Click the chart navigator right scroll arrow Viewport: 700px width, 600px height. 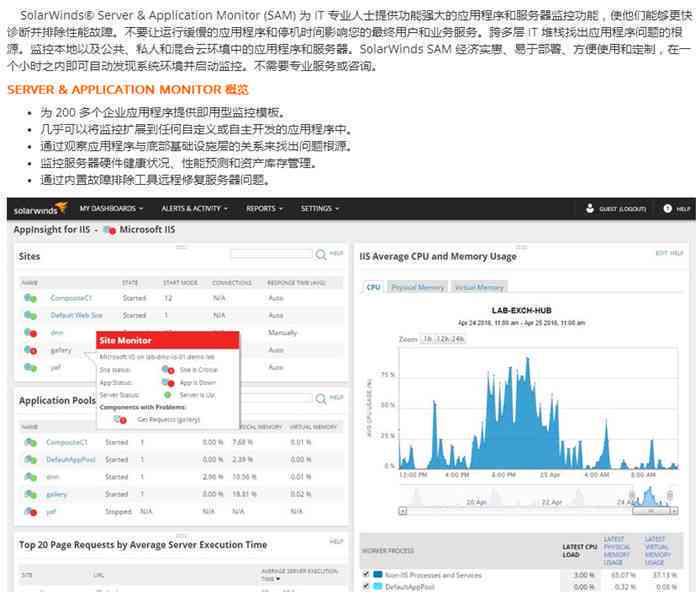click(x=675, y=512)
